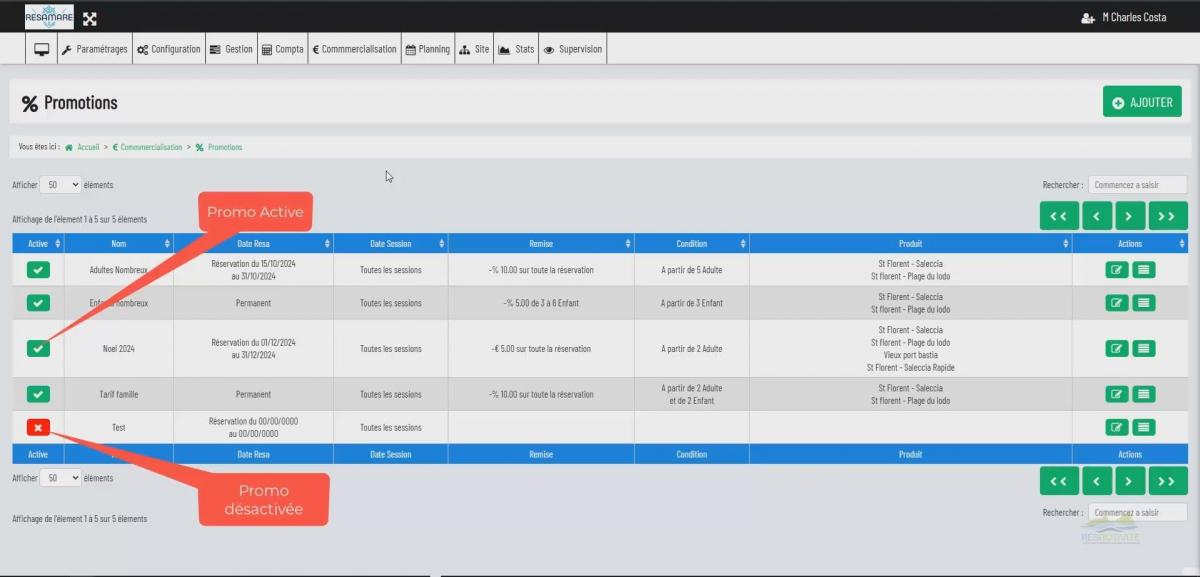Open the Supervision menu

point(573,49)
